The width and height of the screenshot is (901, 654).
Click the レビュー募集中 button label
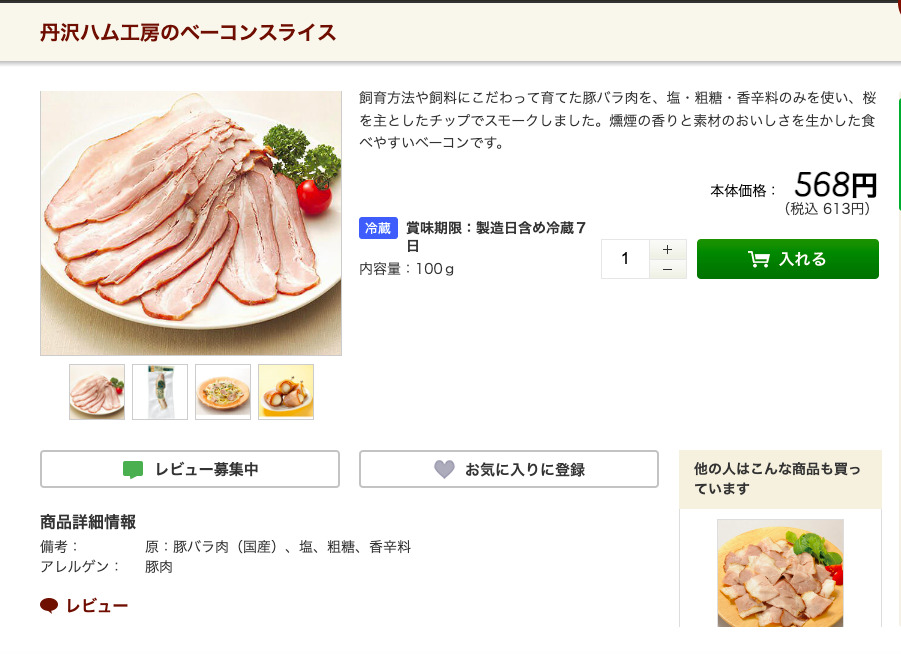pyautogui.click(x=207, y=469)
